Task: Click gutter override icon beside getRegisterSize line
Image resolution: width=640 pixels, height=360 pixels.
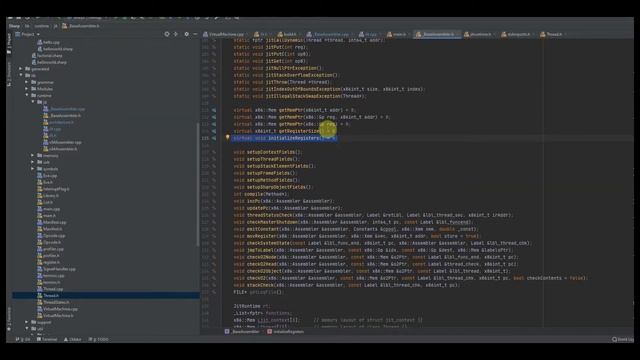Action: coord(214,131)
